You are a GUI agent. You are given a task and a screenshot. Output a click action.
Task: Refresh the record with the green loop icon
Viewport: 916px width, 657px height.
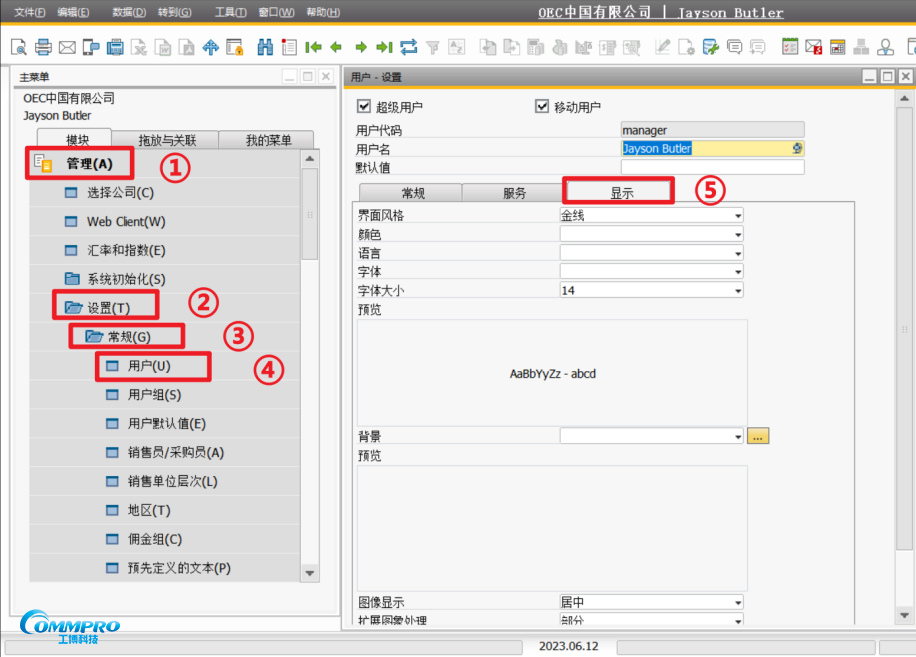(x=407, y=47)
